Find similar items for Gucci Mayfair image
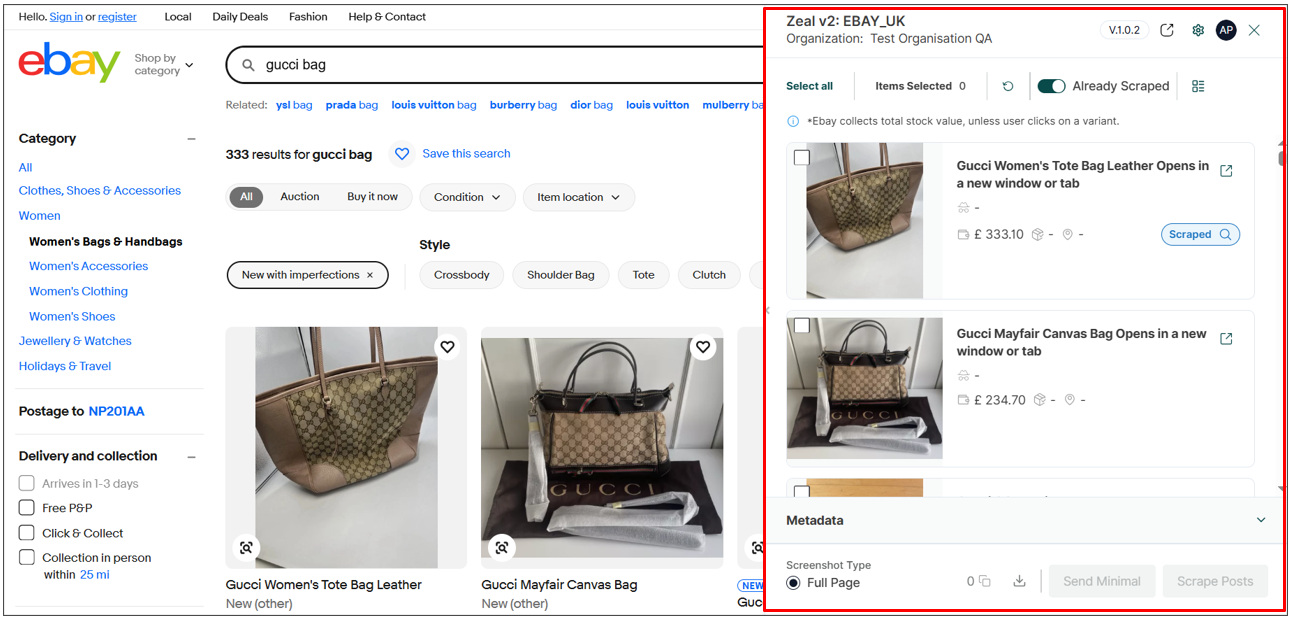The width and height of the screenshot is (1290, 618). (502, 547)
